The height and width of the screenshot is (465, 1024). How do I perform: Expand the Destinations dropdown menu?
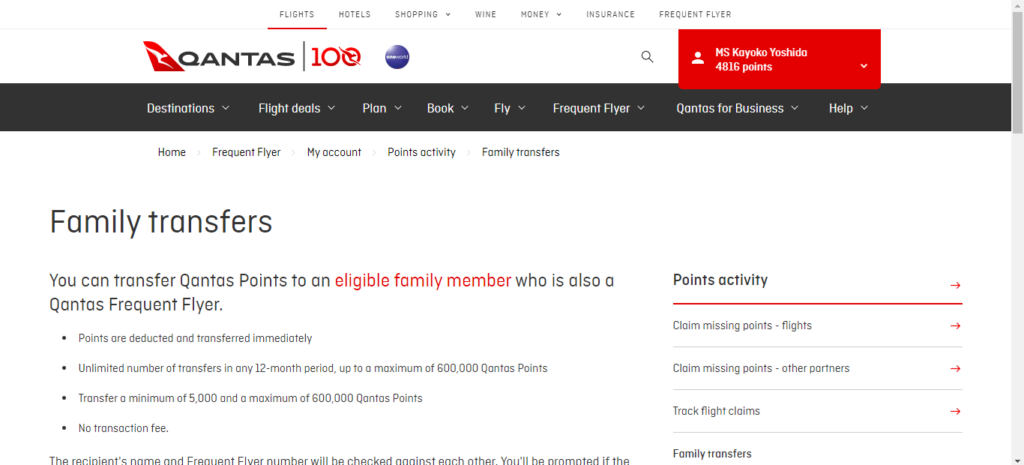click(x=188, y=108)
